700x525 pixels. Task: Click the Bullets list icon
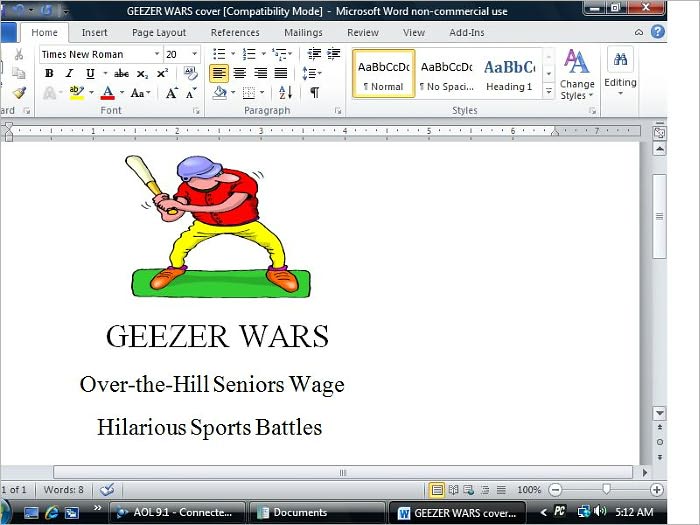coord(219,54)
